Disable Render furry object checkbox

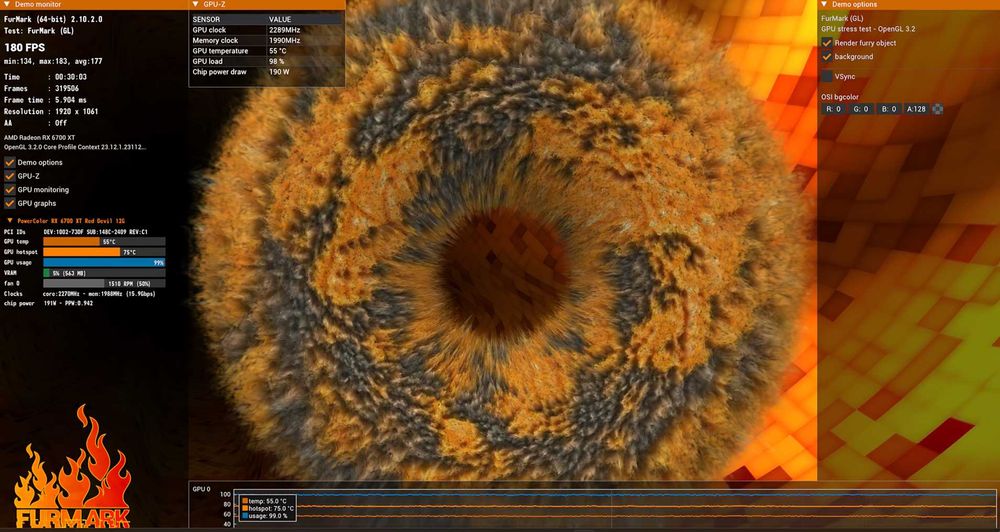pos(827,43)
